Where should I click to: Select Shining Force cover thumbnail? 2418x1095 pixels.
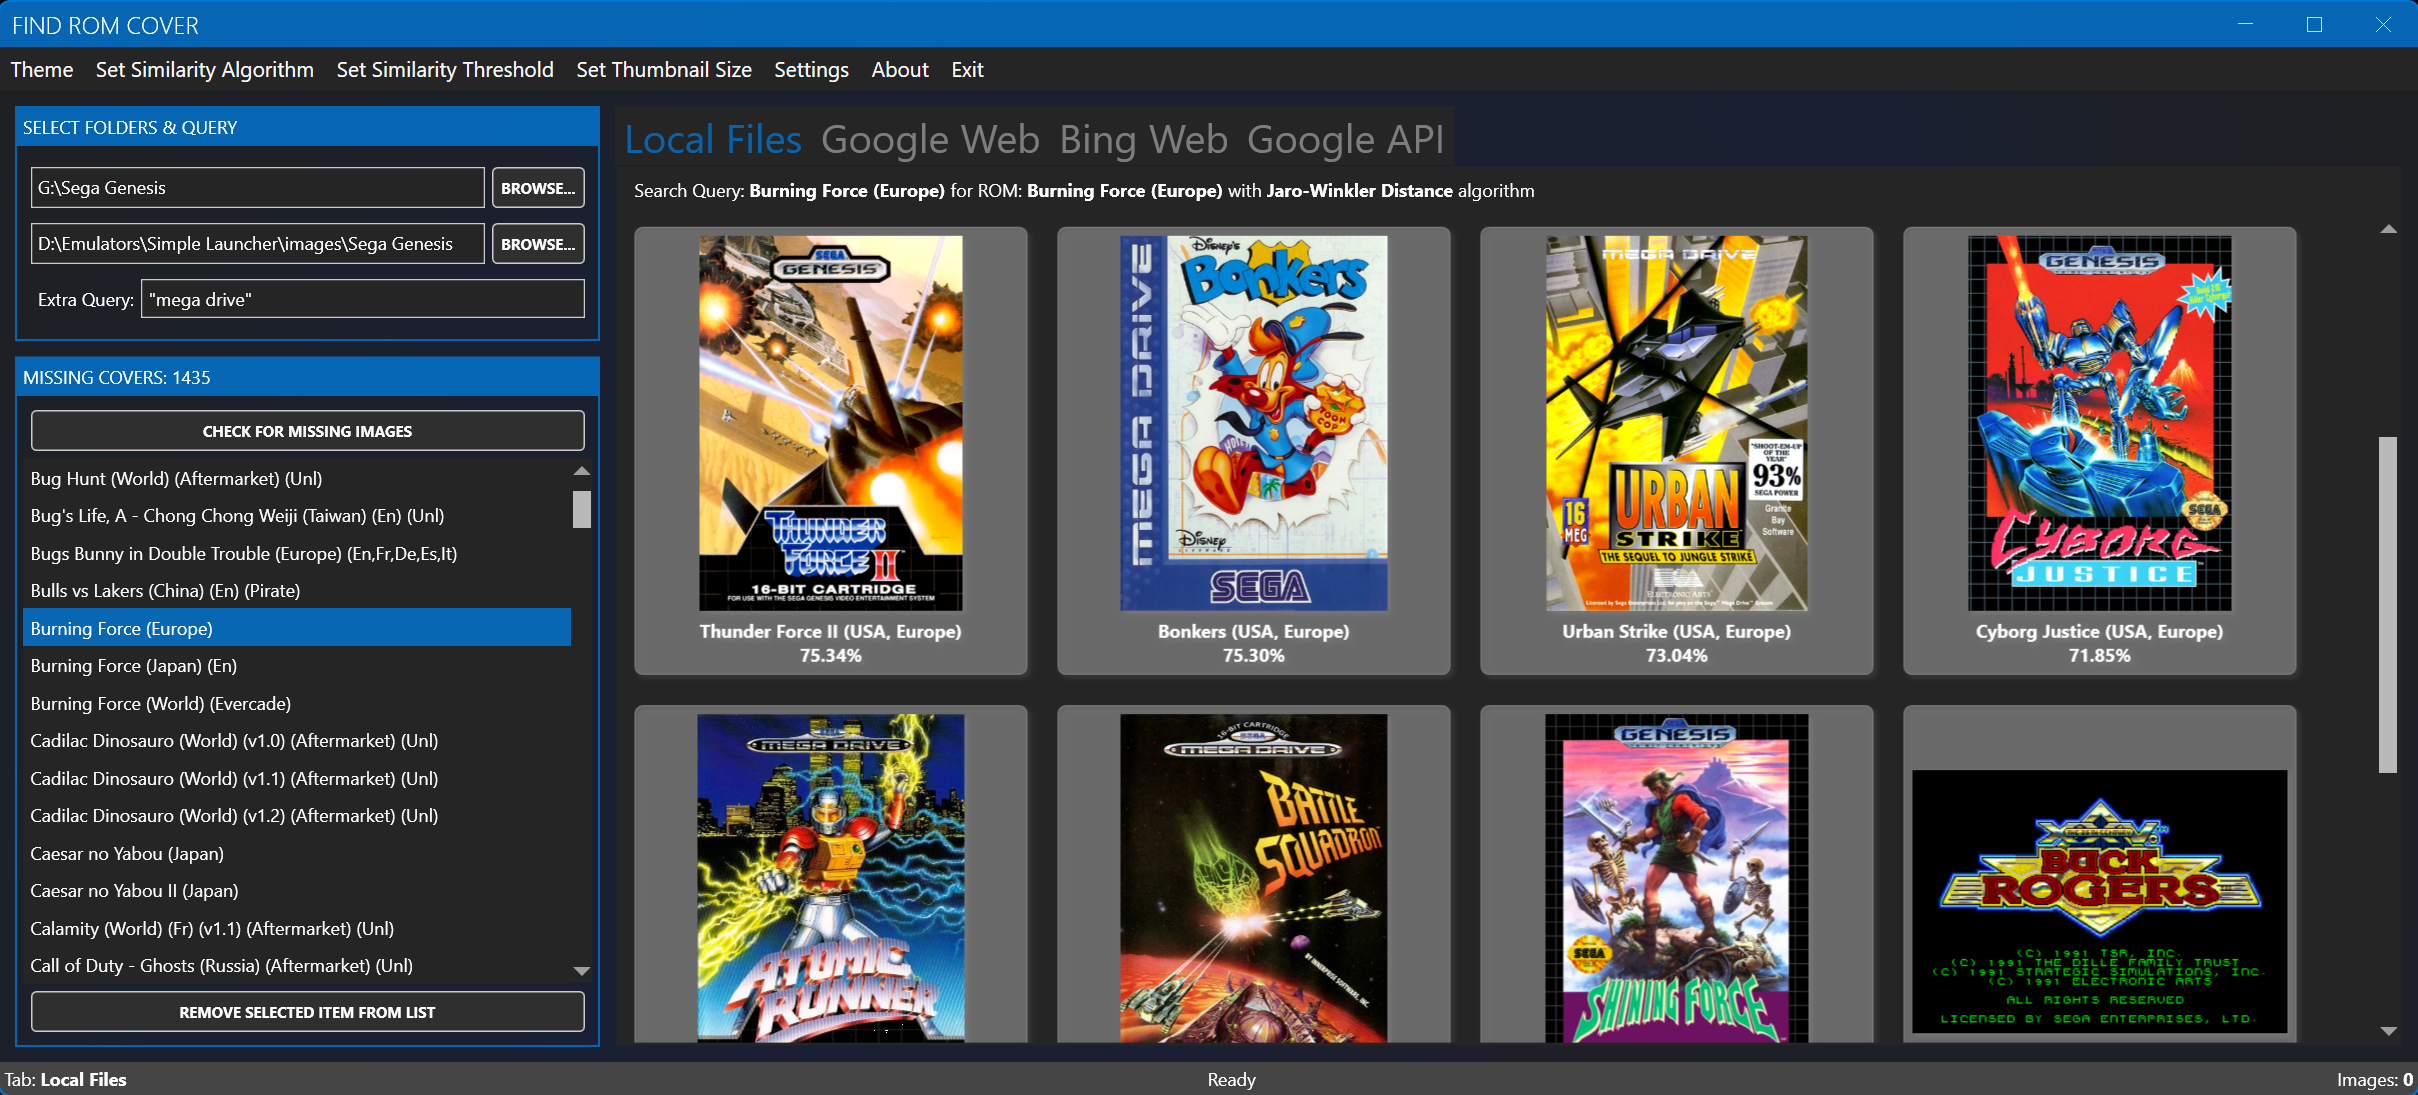point(1677,876)
